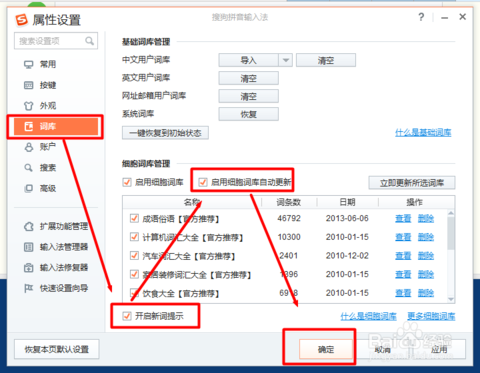Viewport: 480px width, 373px height.
Task: Select the 高级 sidebar icon
Action: tap(29, 188)
